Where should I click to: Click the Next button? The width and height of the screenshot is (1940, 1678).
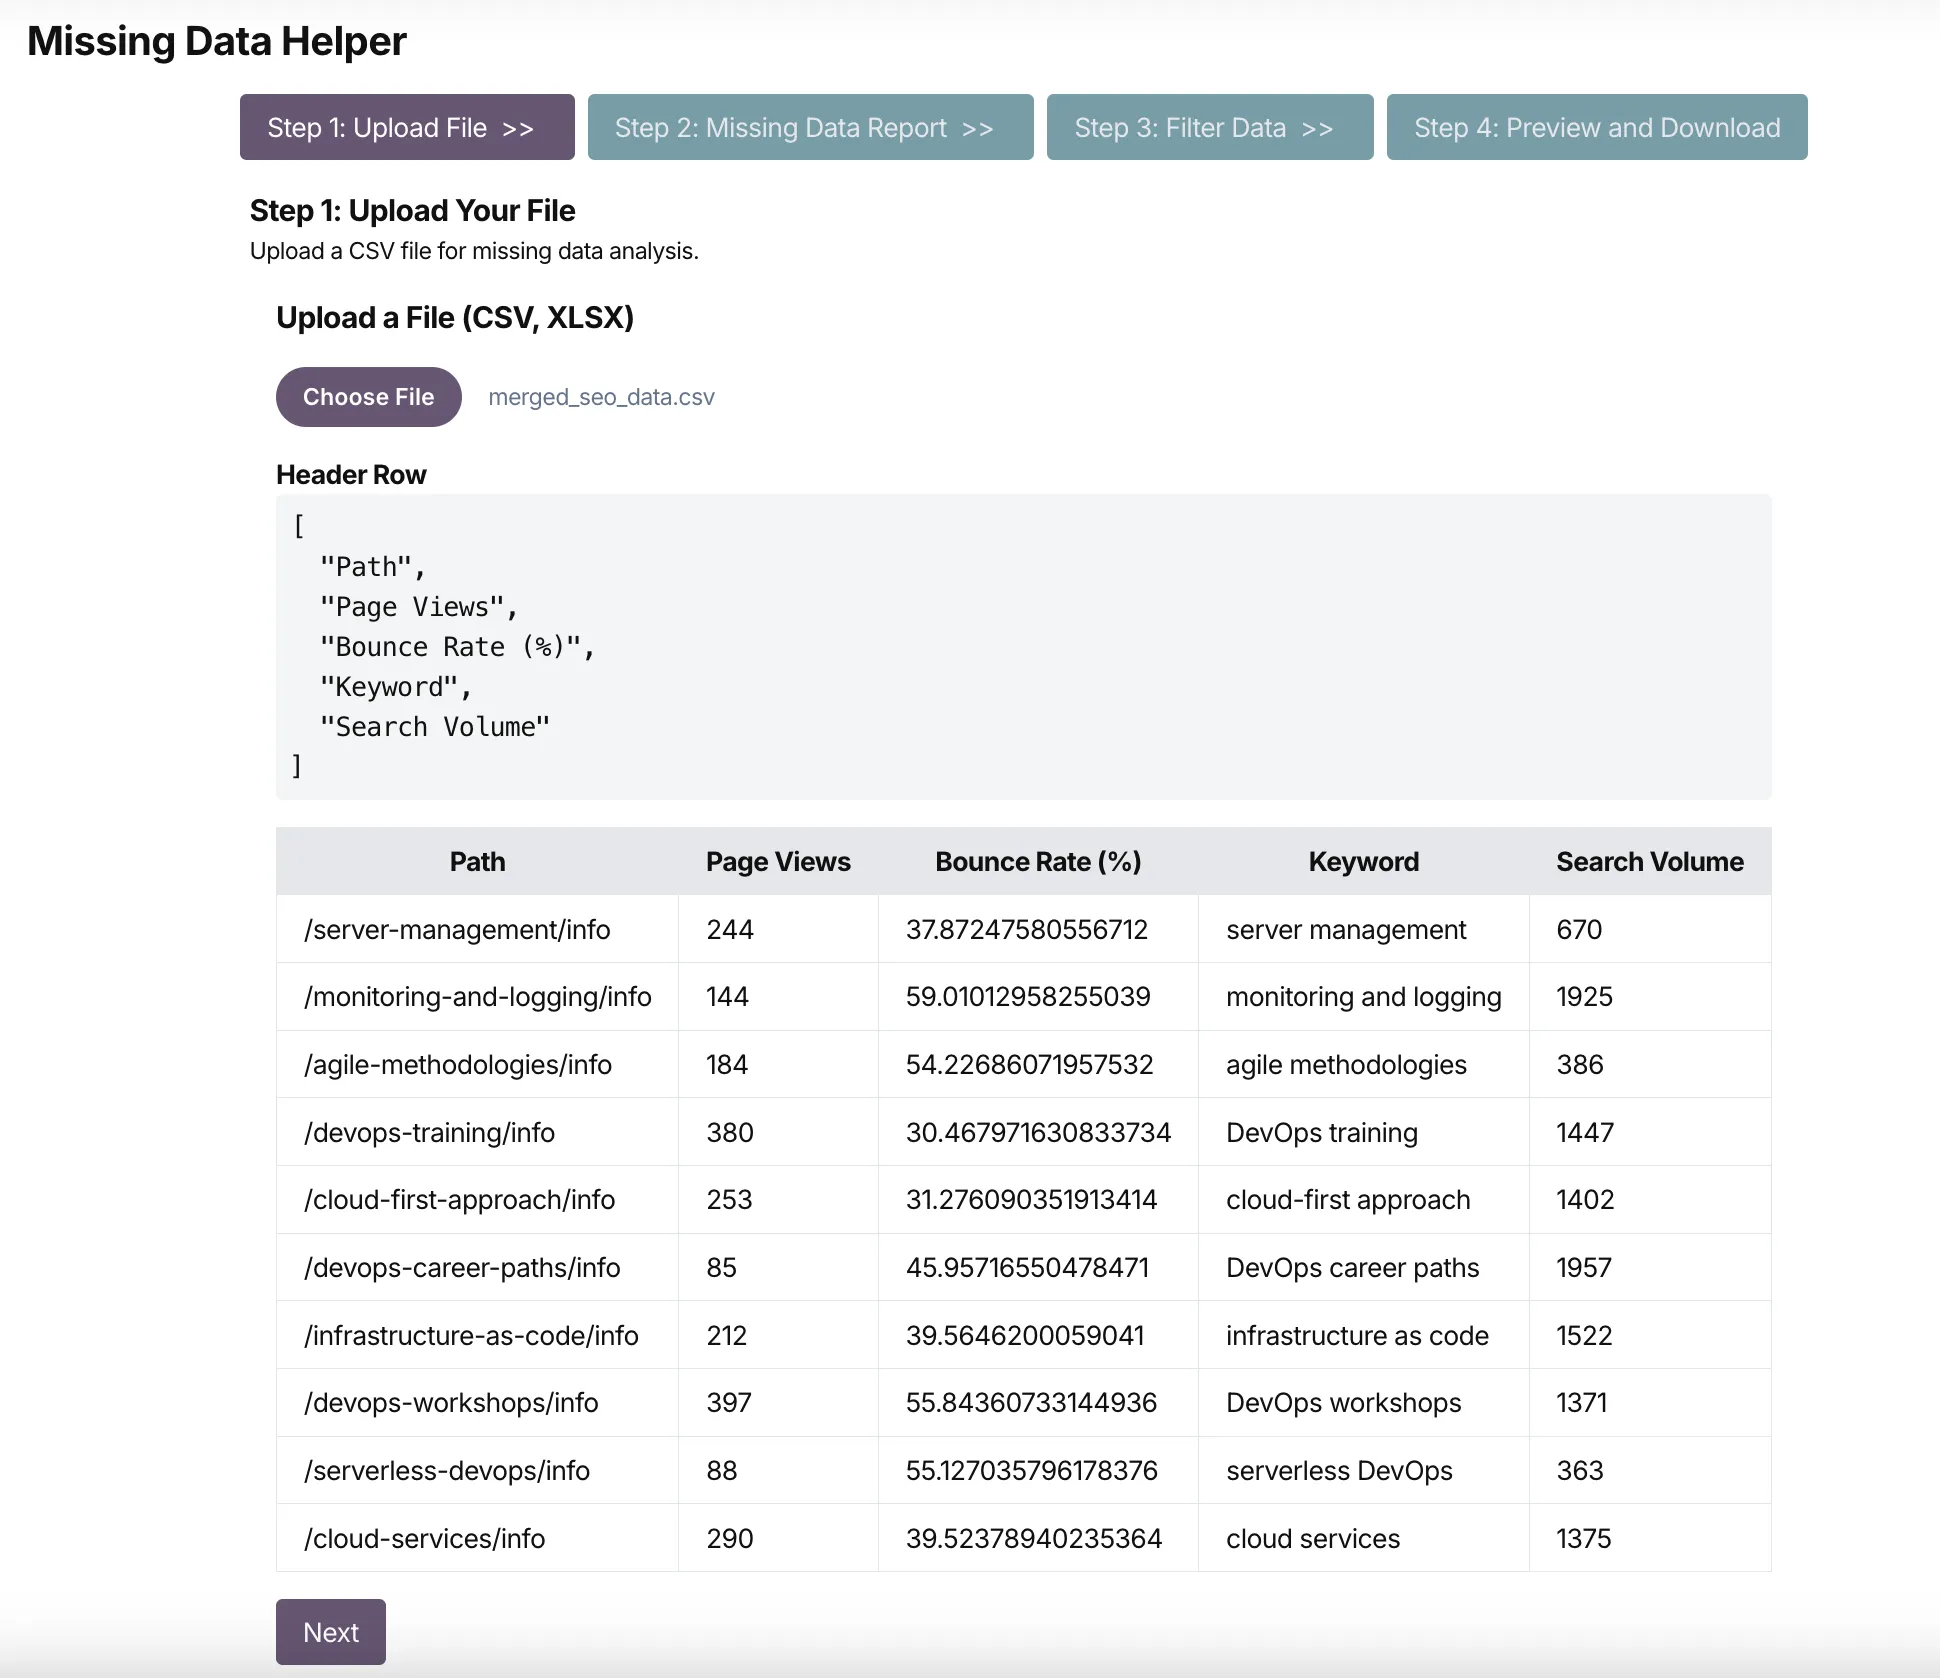(331, 1632)
